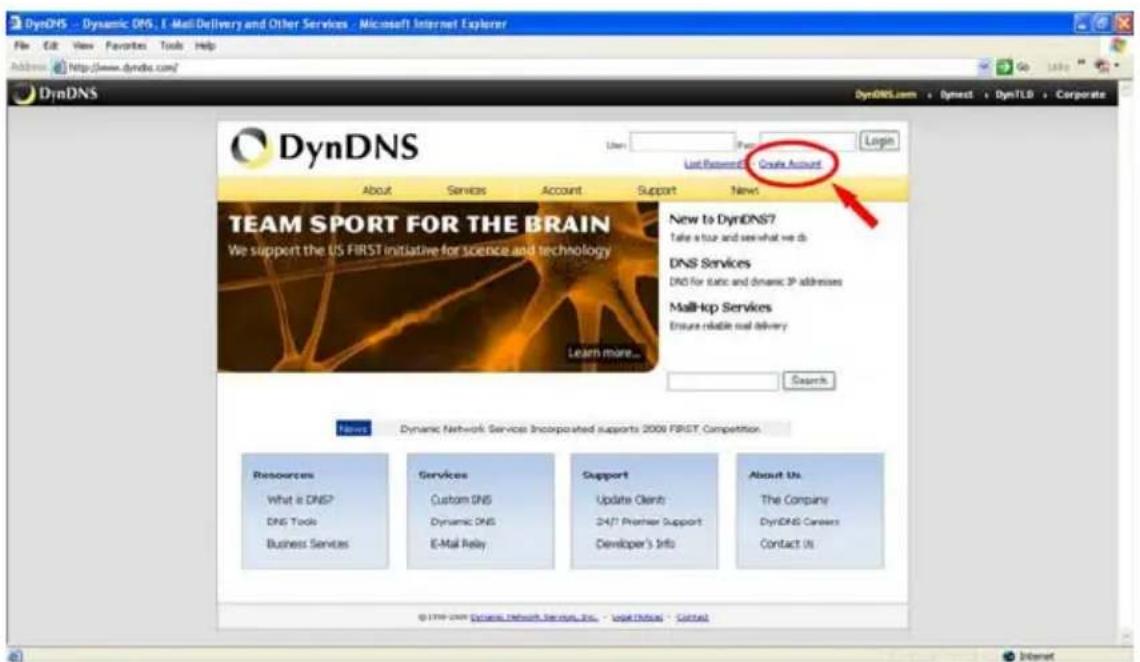Click Contact Us under About Us
Image resolution: width=1140 pixels, height=662 pixels.
click(787, 544)
